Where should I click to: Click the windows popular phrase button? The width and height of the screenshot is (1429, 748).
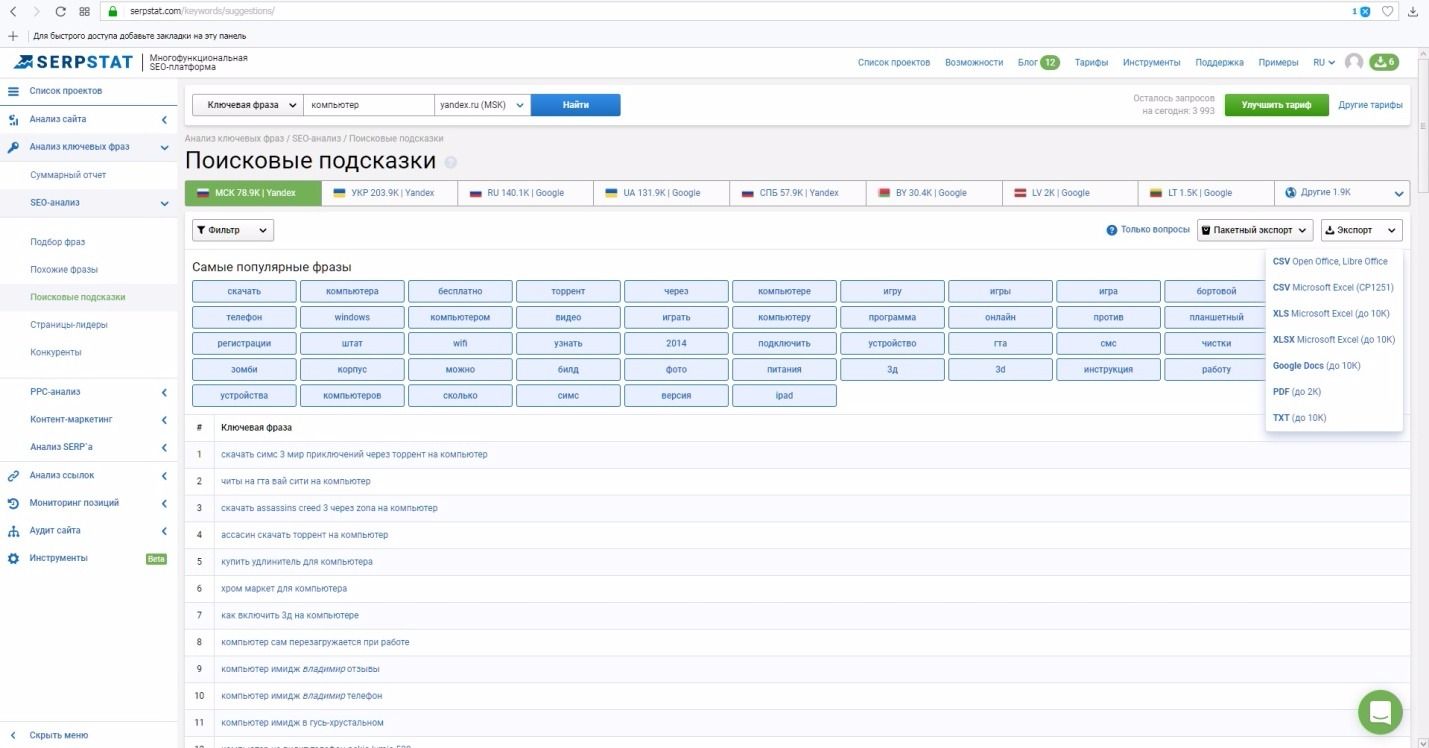click(352, 317)
